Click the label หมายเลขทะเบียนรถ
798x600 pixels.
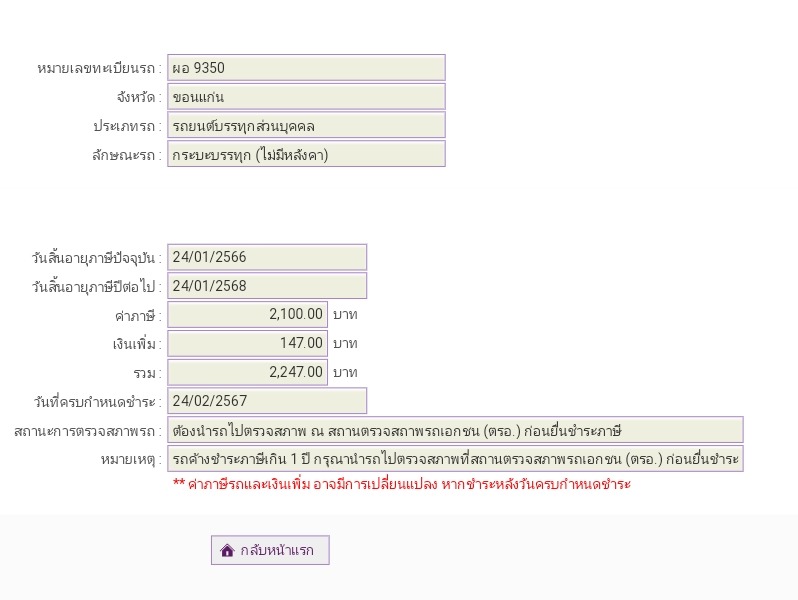pyautogui.click(x=99, y=68)
